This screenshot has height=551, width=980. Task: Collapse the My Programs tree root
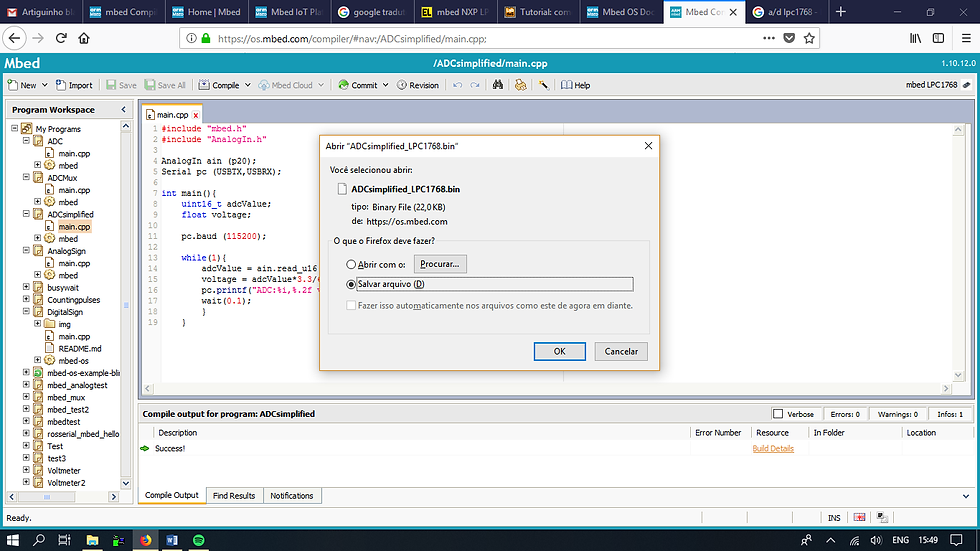click(14, 128)
